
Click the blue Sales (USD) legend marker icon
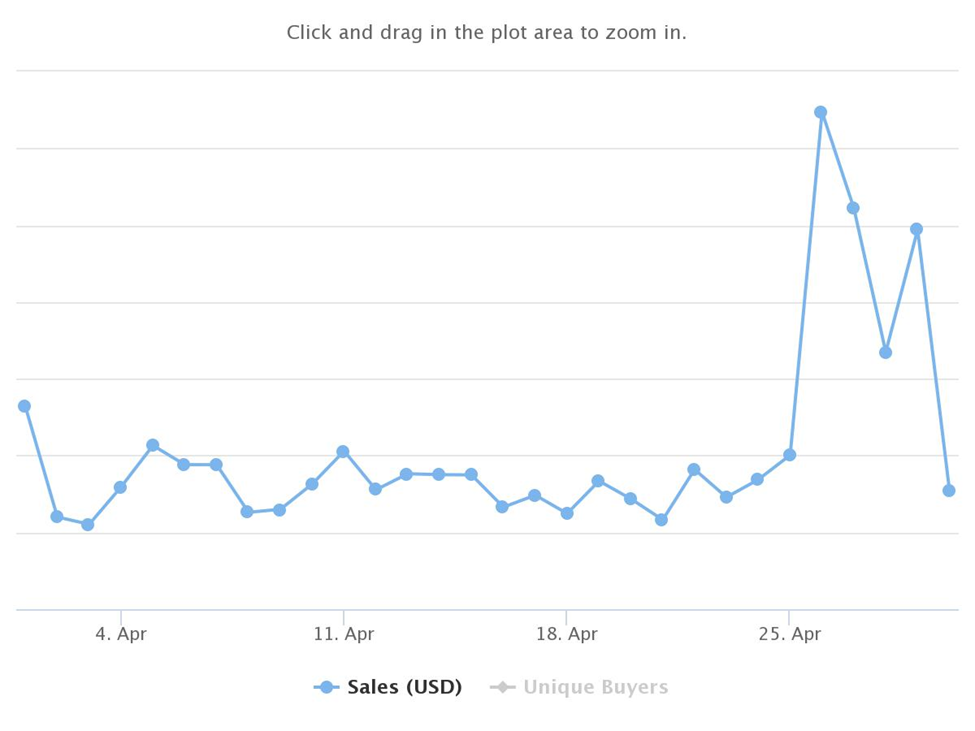click(326, 687)
